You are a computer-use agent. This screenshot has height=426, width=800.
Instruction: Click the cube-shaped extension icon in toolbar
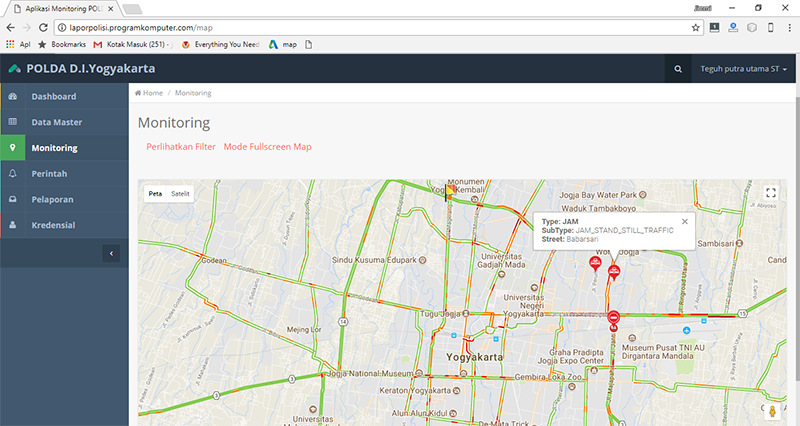752,28
